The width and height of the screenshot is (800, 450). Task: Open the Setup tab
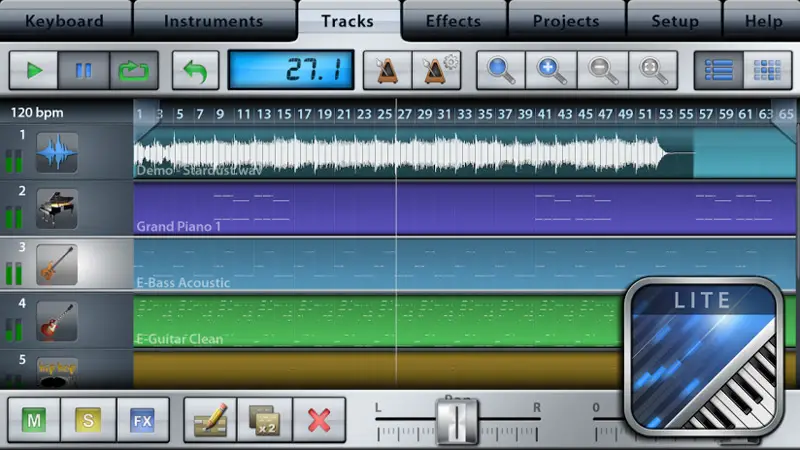675,21
